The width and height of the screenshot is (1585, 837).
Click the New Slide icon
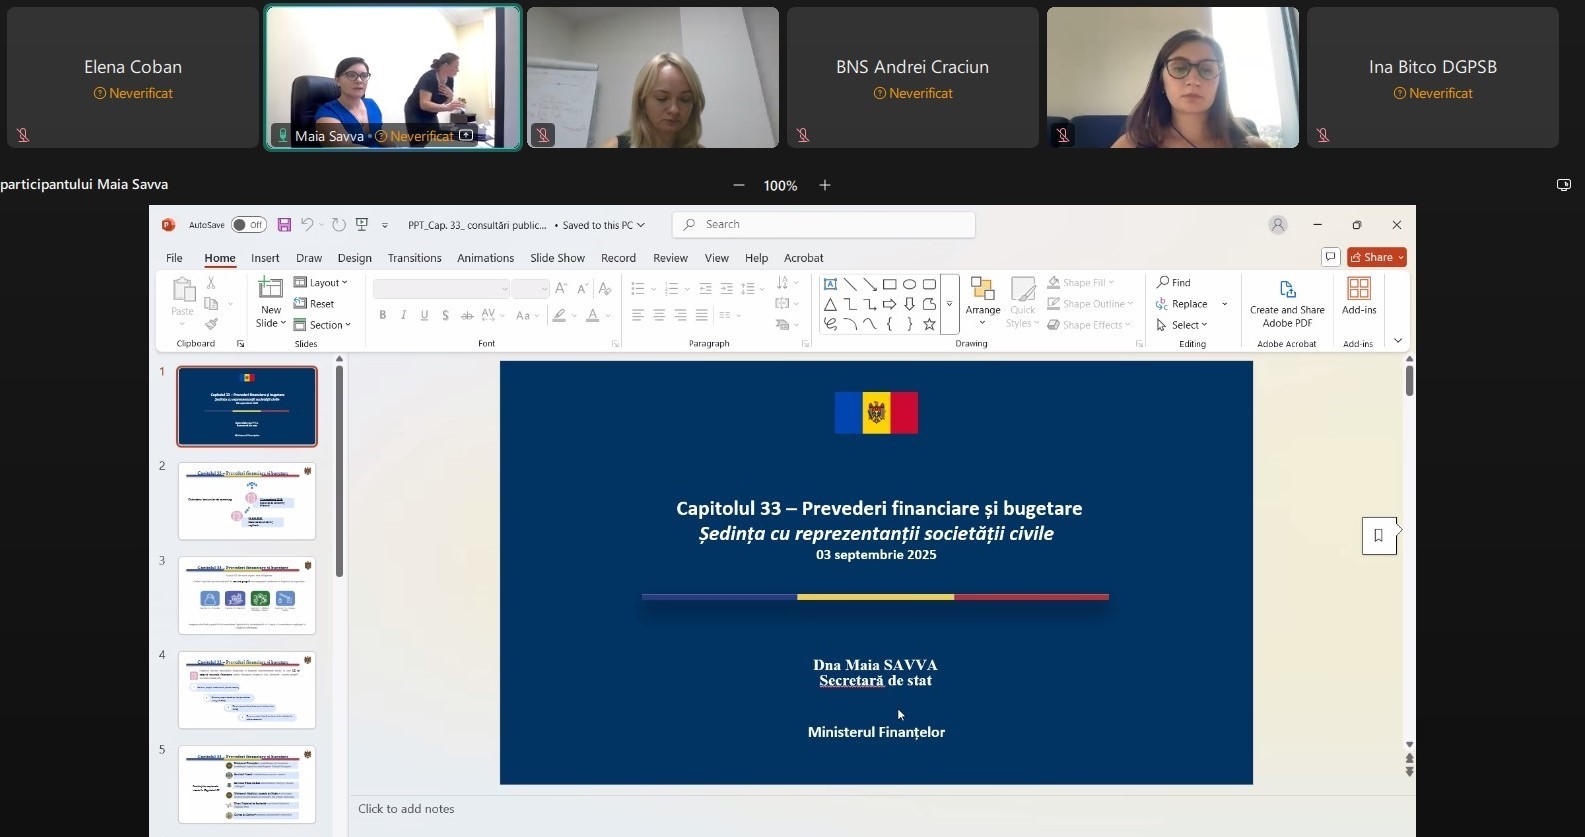270,289
